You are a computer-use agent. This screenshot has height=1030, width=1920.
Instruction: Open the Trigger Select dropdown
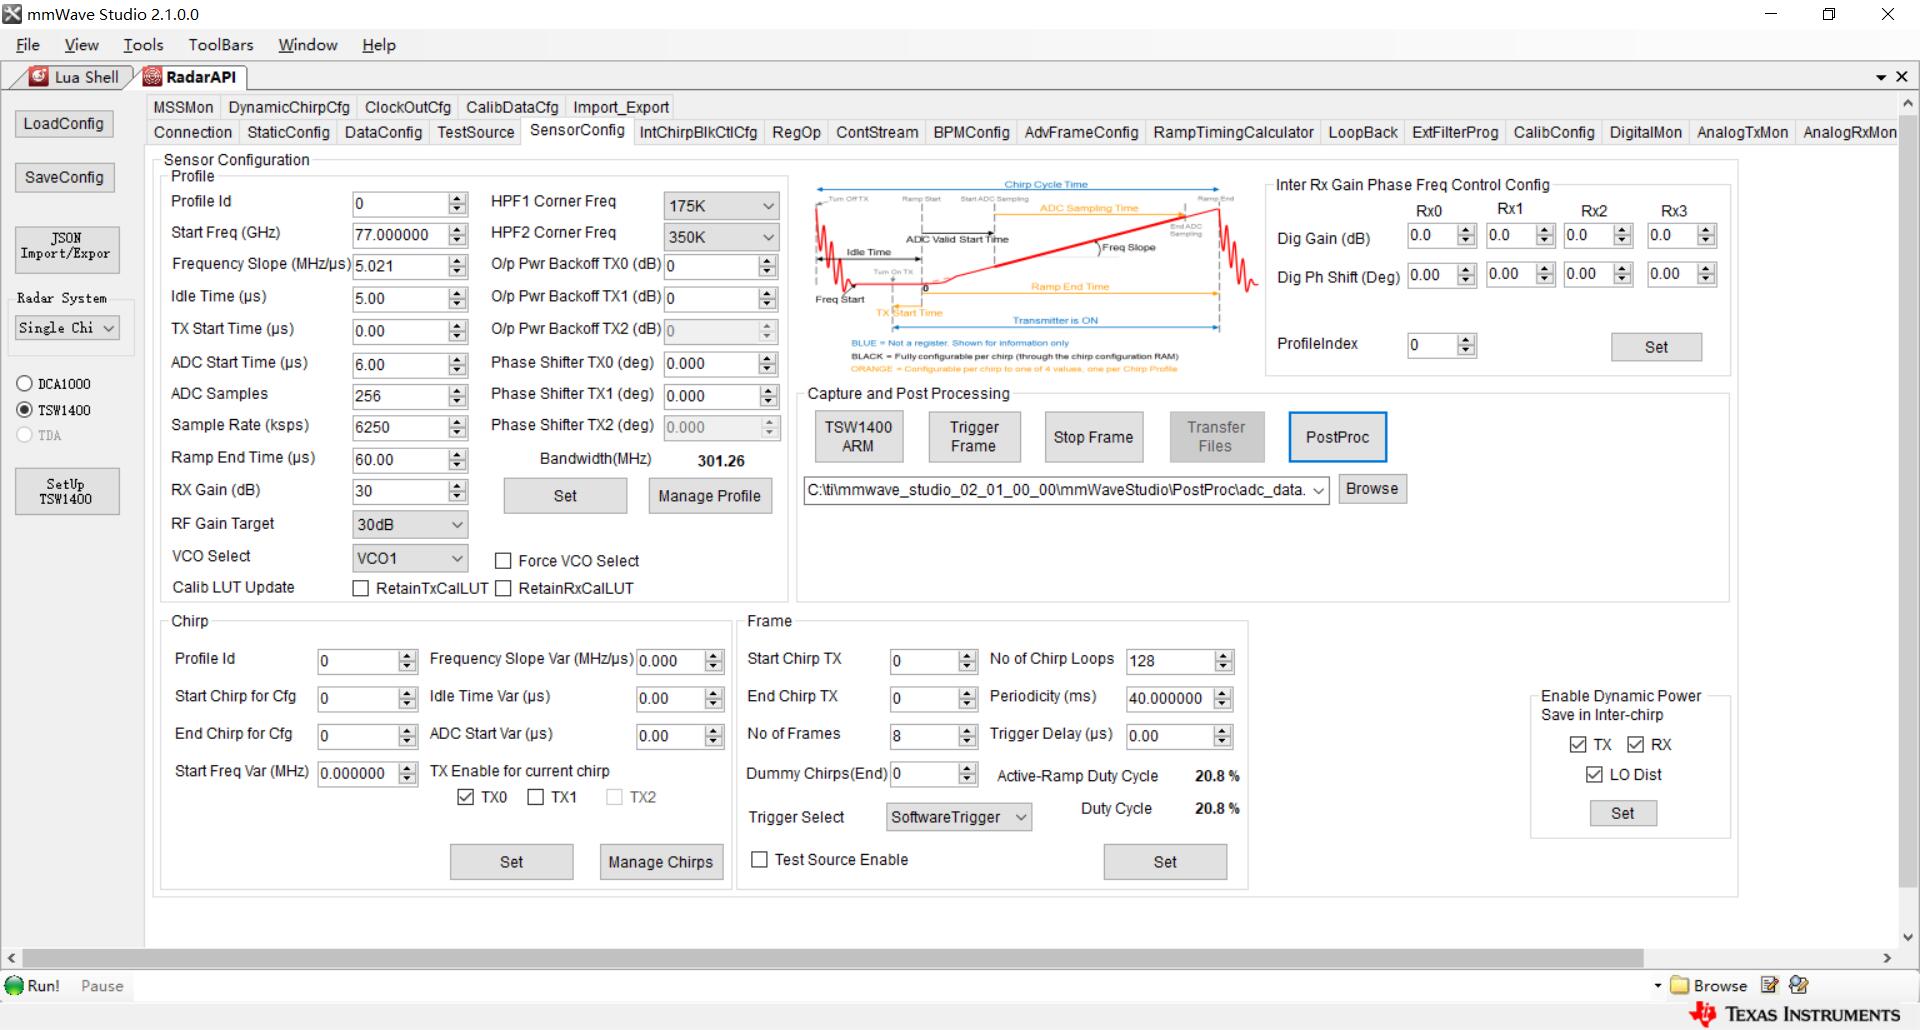[x=959, y=817]
